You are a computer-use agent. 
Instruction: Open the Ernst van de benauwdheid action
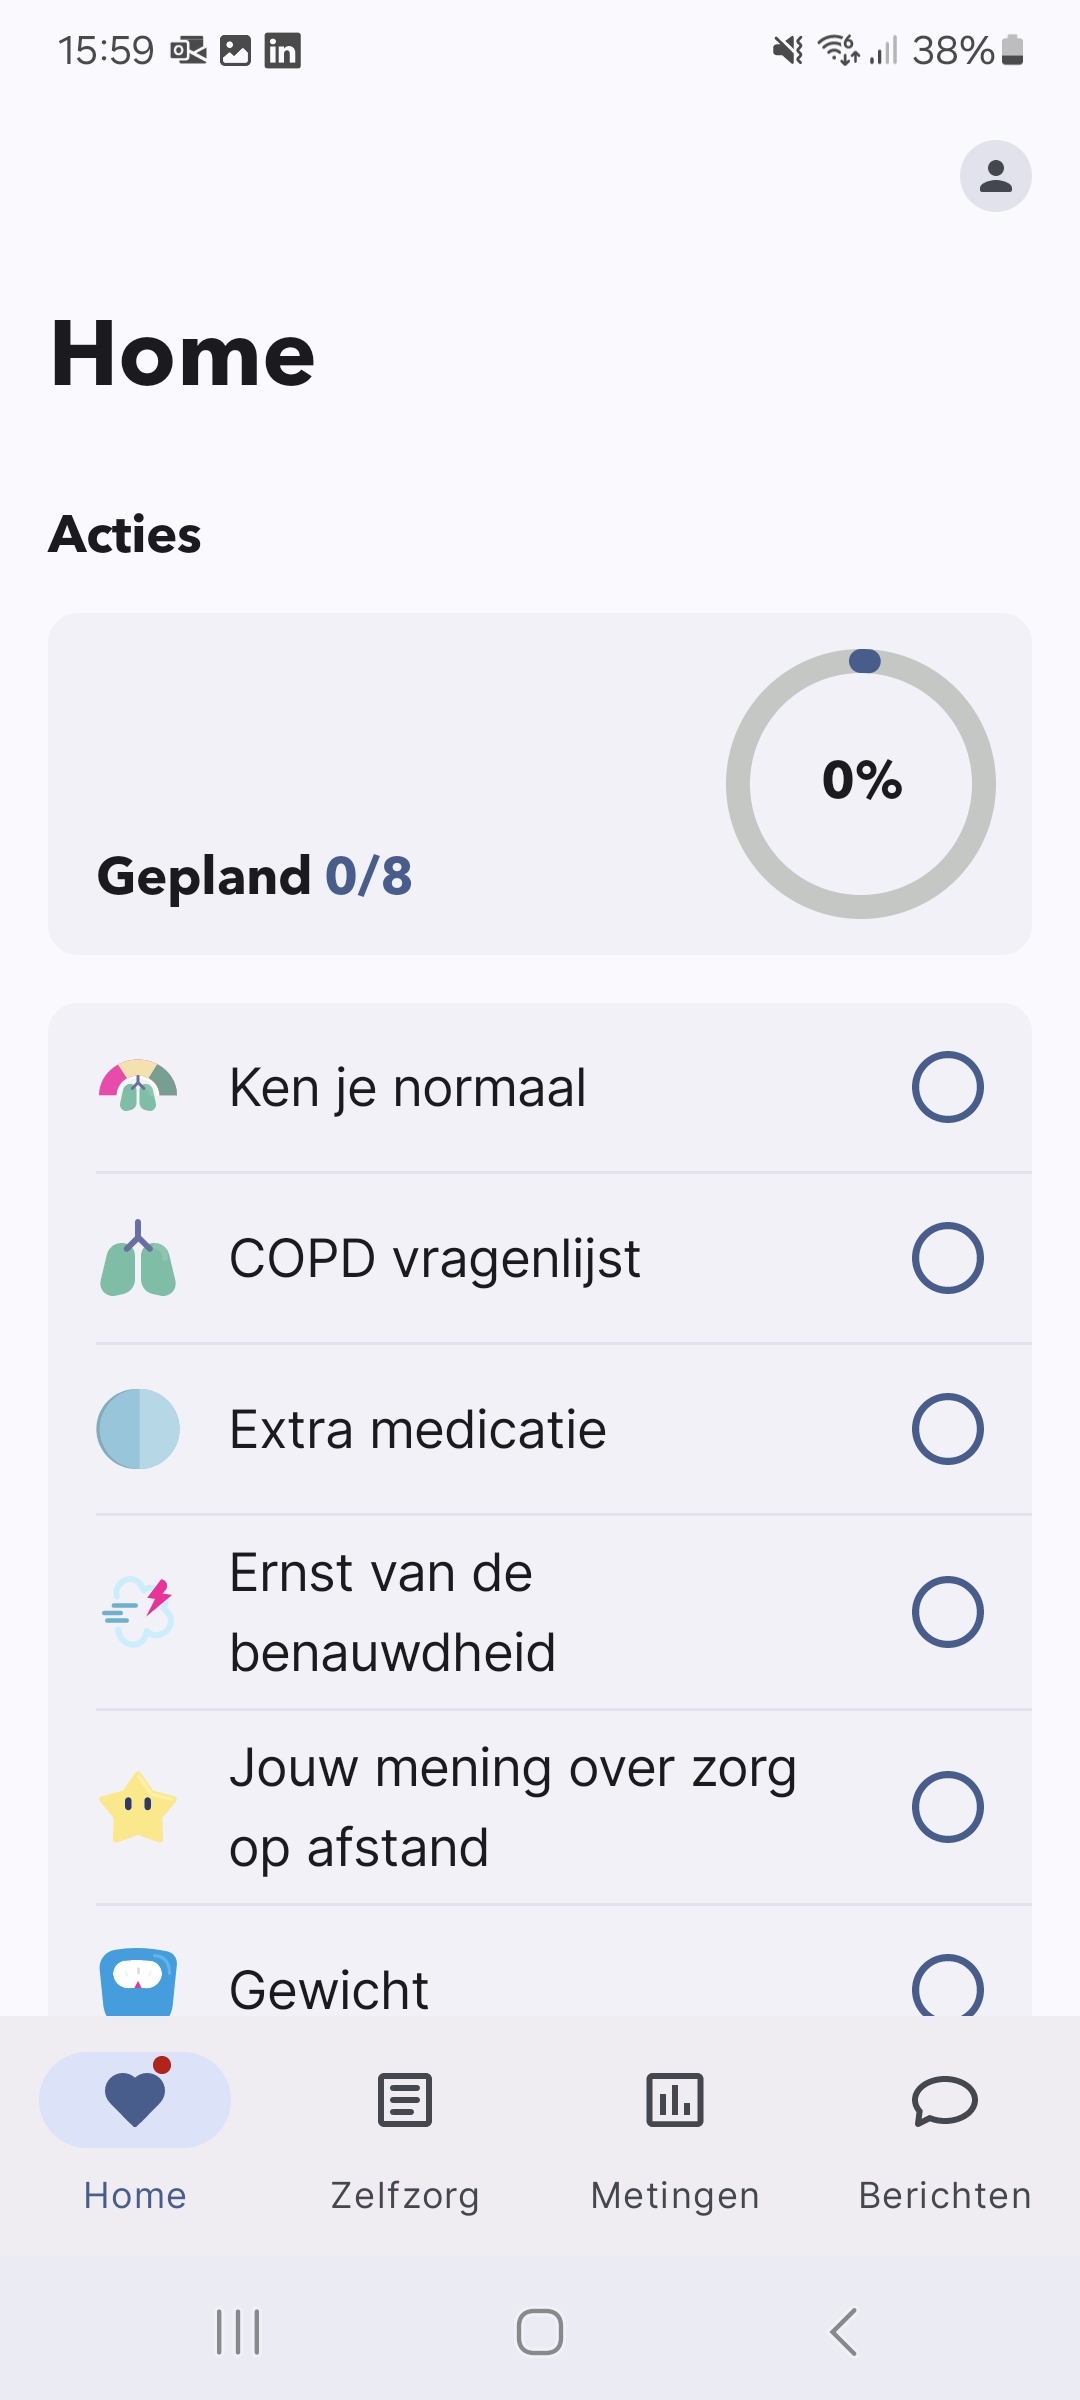tap(392, 1612)
